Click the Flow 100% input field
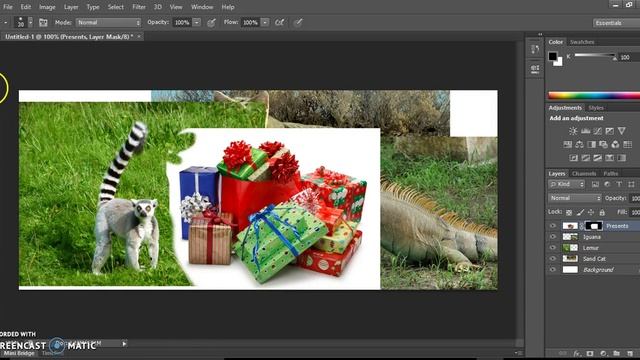This screenshot has width=640, height=360. (250, 22)
